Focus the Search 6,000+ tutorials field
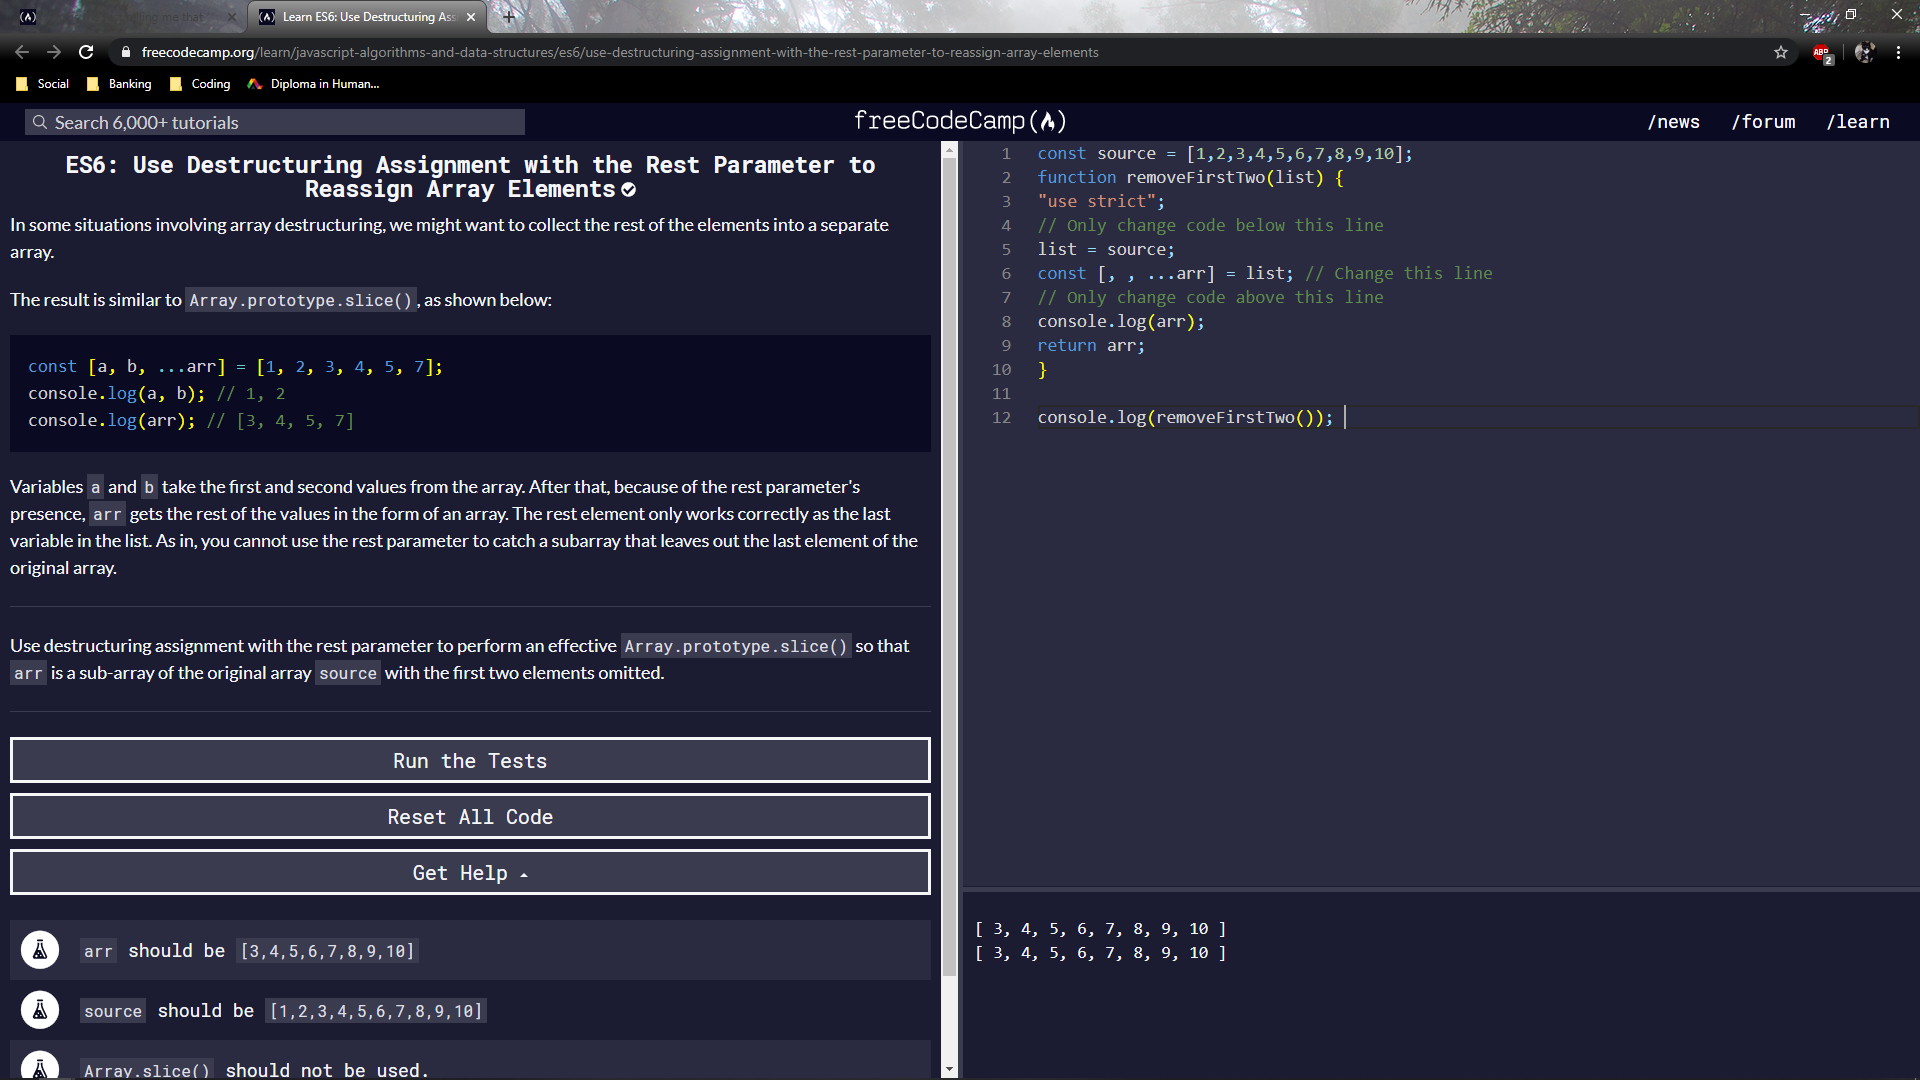 (275, 122)
